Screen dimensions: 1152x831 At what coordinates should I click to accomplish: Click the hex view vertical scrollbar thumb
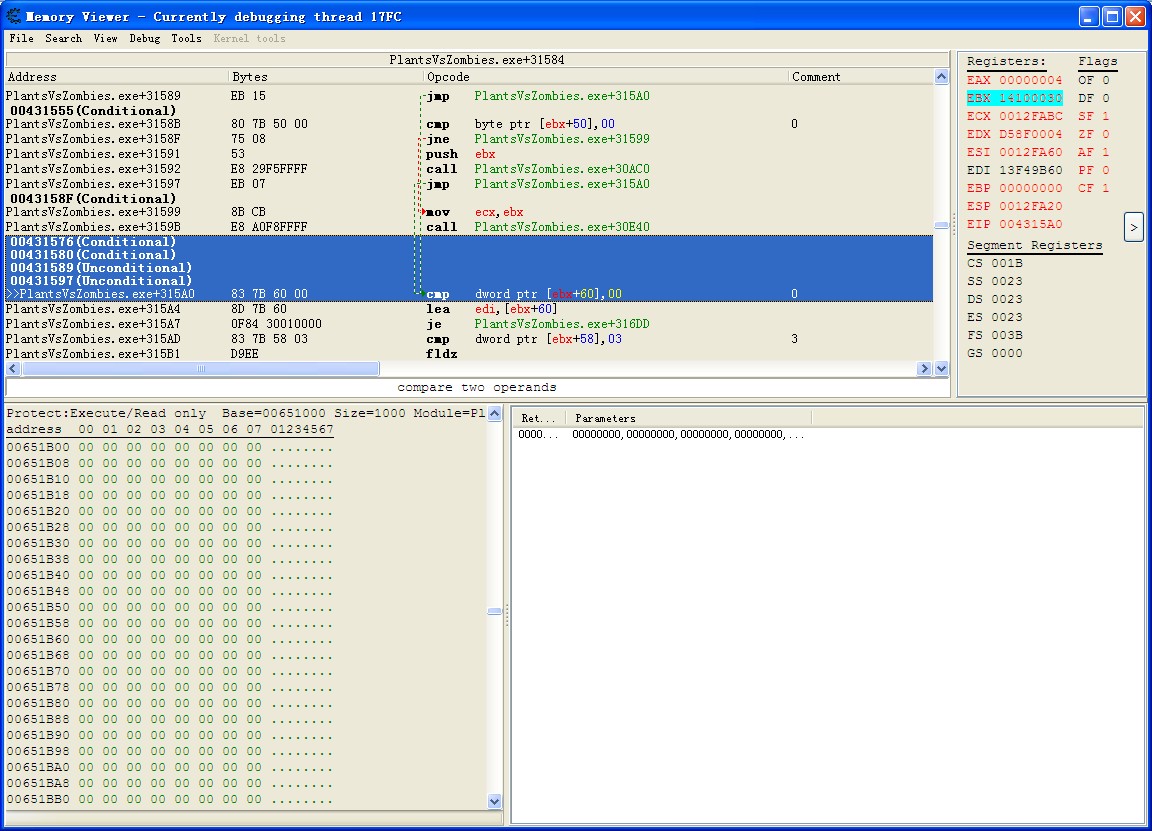point(494,611)
